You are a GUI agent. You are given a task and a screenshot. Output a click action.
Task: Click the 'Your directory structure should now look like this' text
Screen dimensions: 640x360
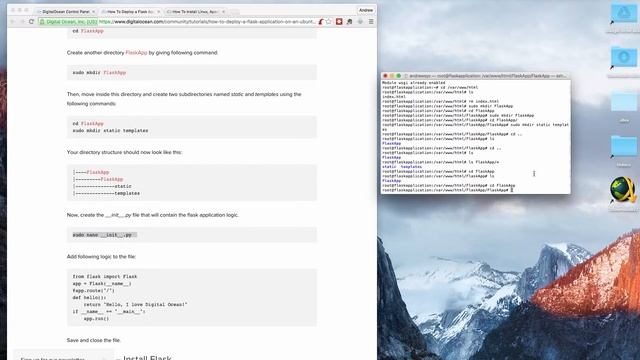124,152
